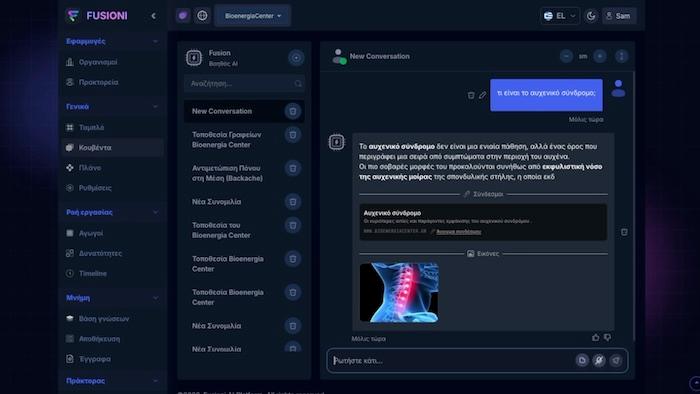Attach a file in the message box
Viewport: 700px width, 394px height.
coord(582,360)
